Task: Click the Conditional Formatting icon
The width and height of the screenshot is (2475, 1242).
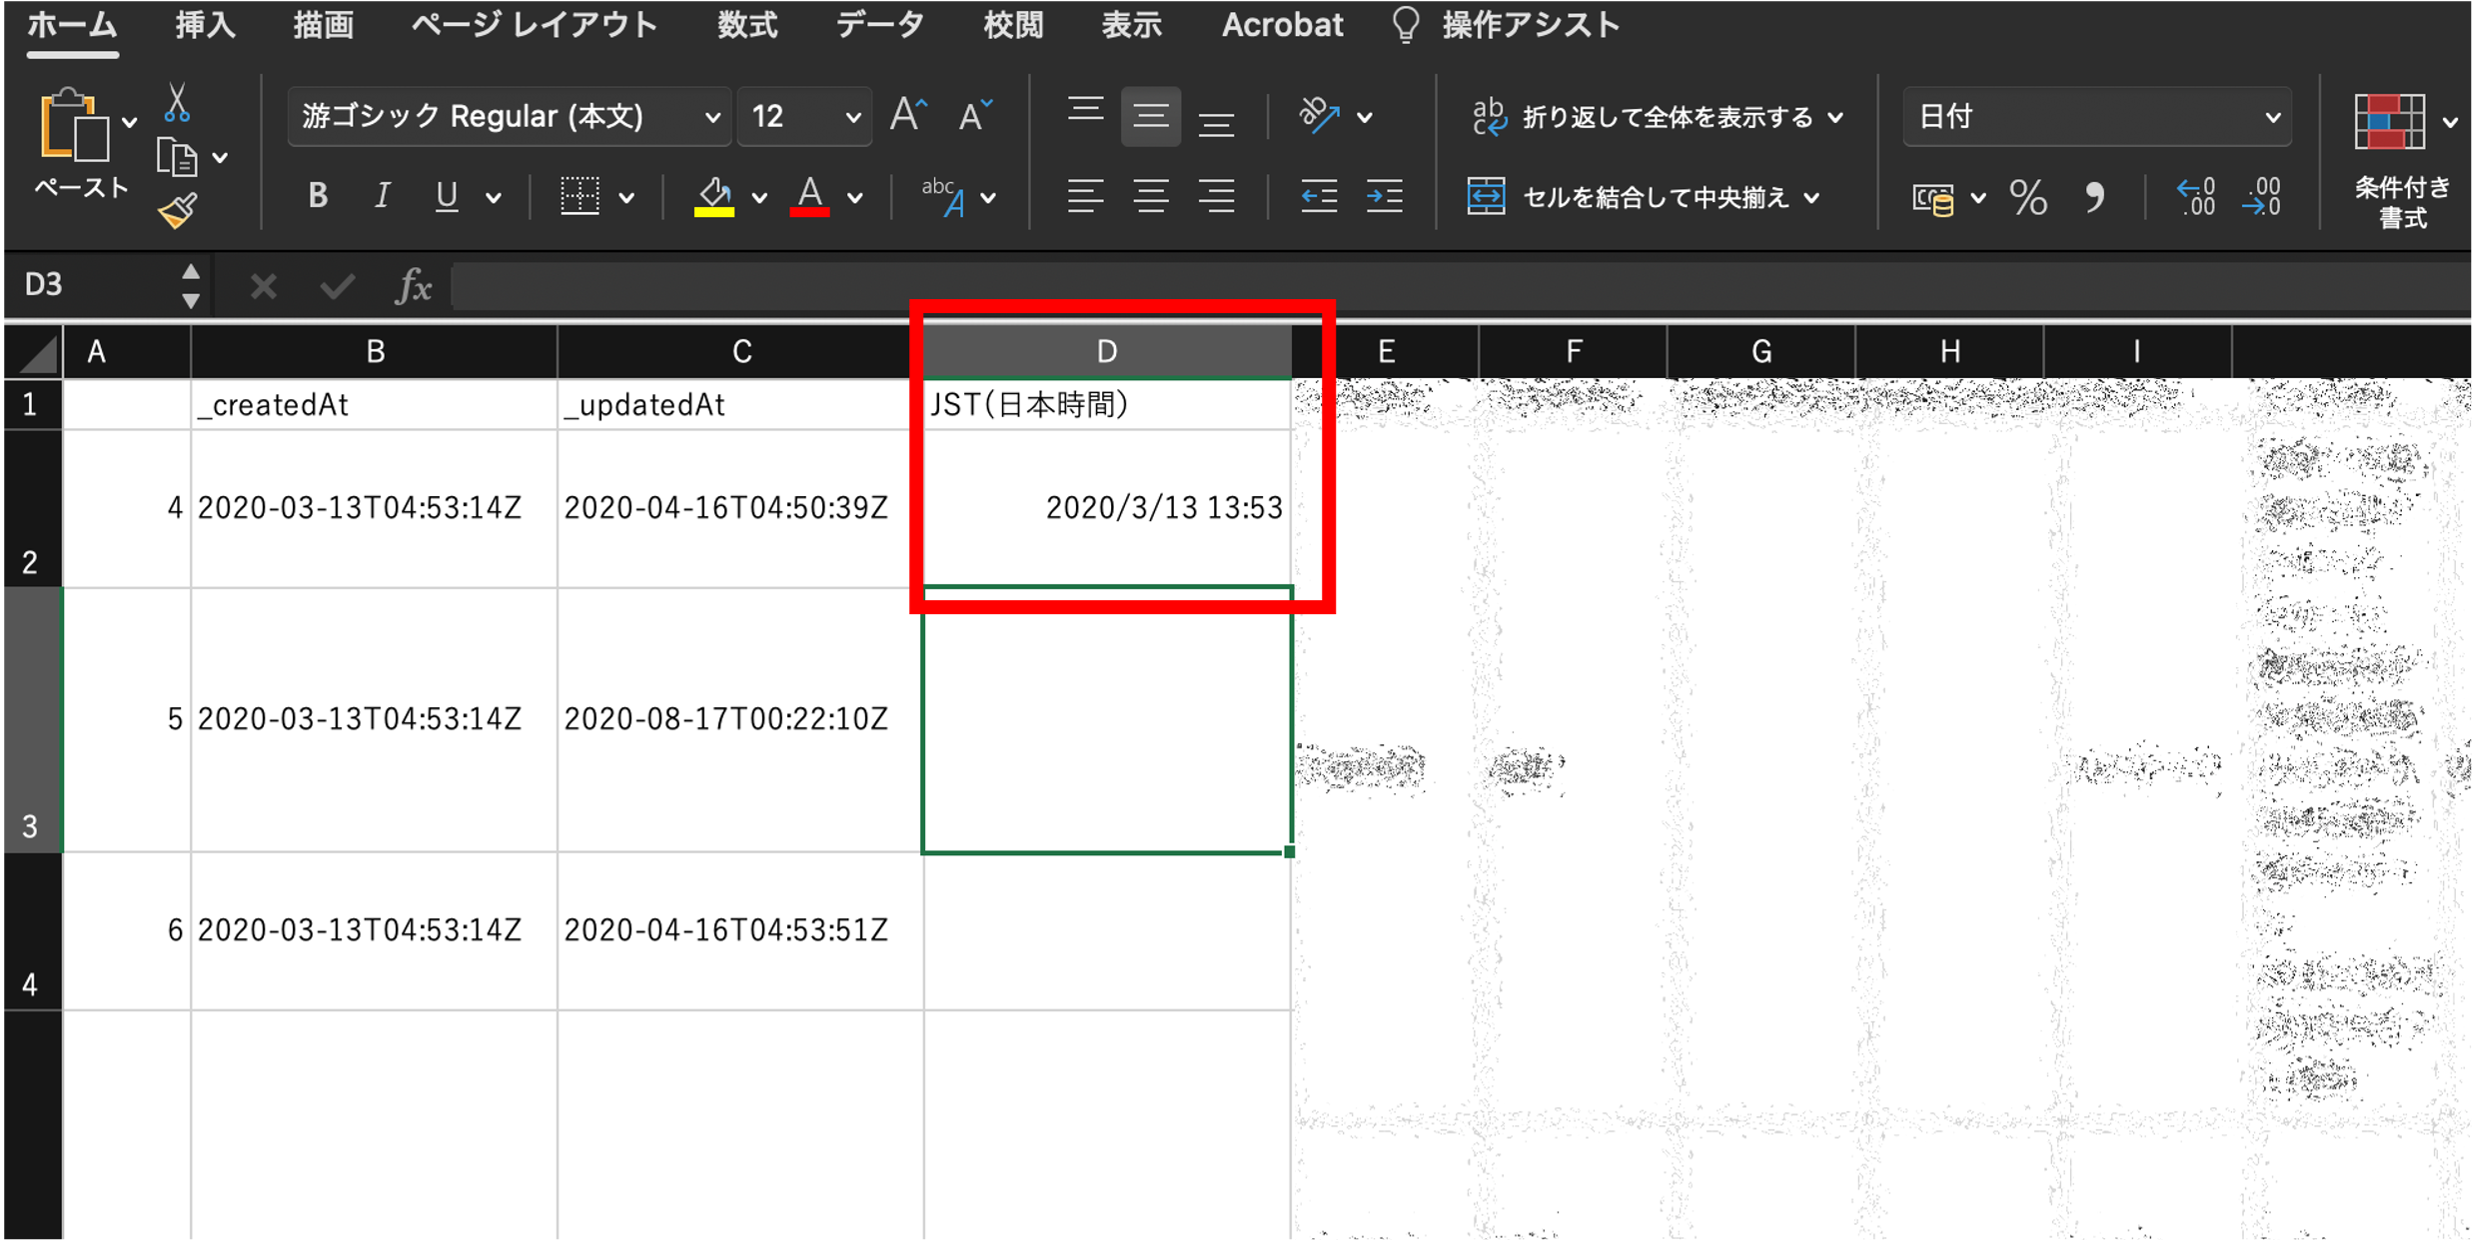Action: point(2389,122)
